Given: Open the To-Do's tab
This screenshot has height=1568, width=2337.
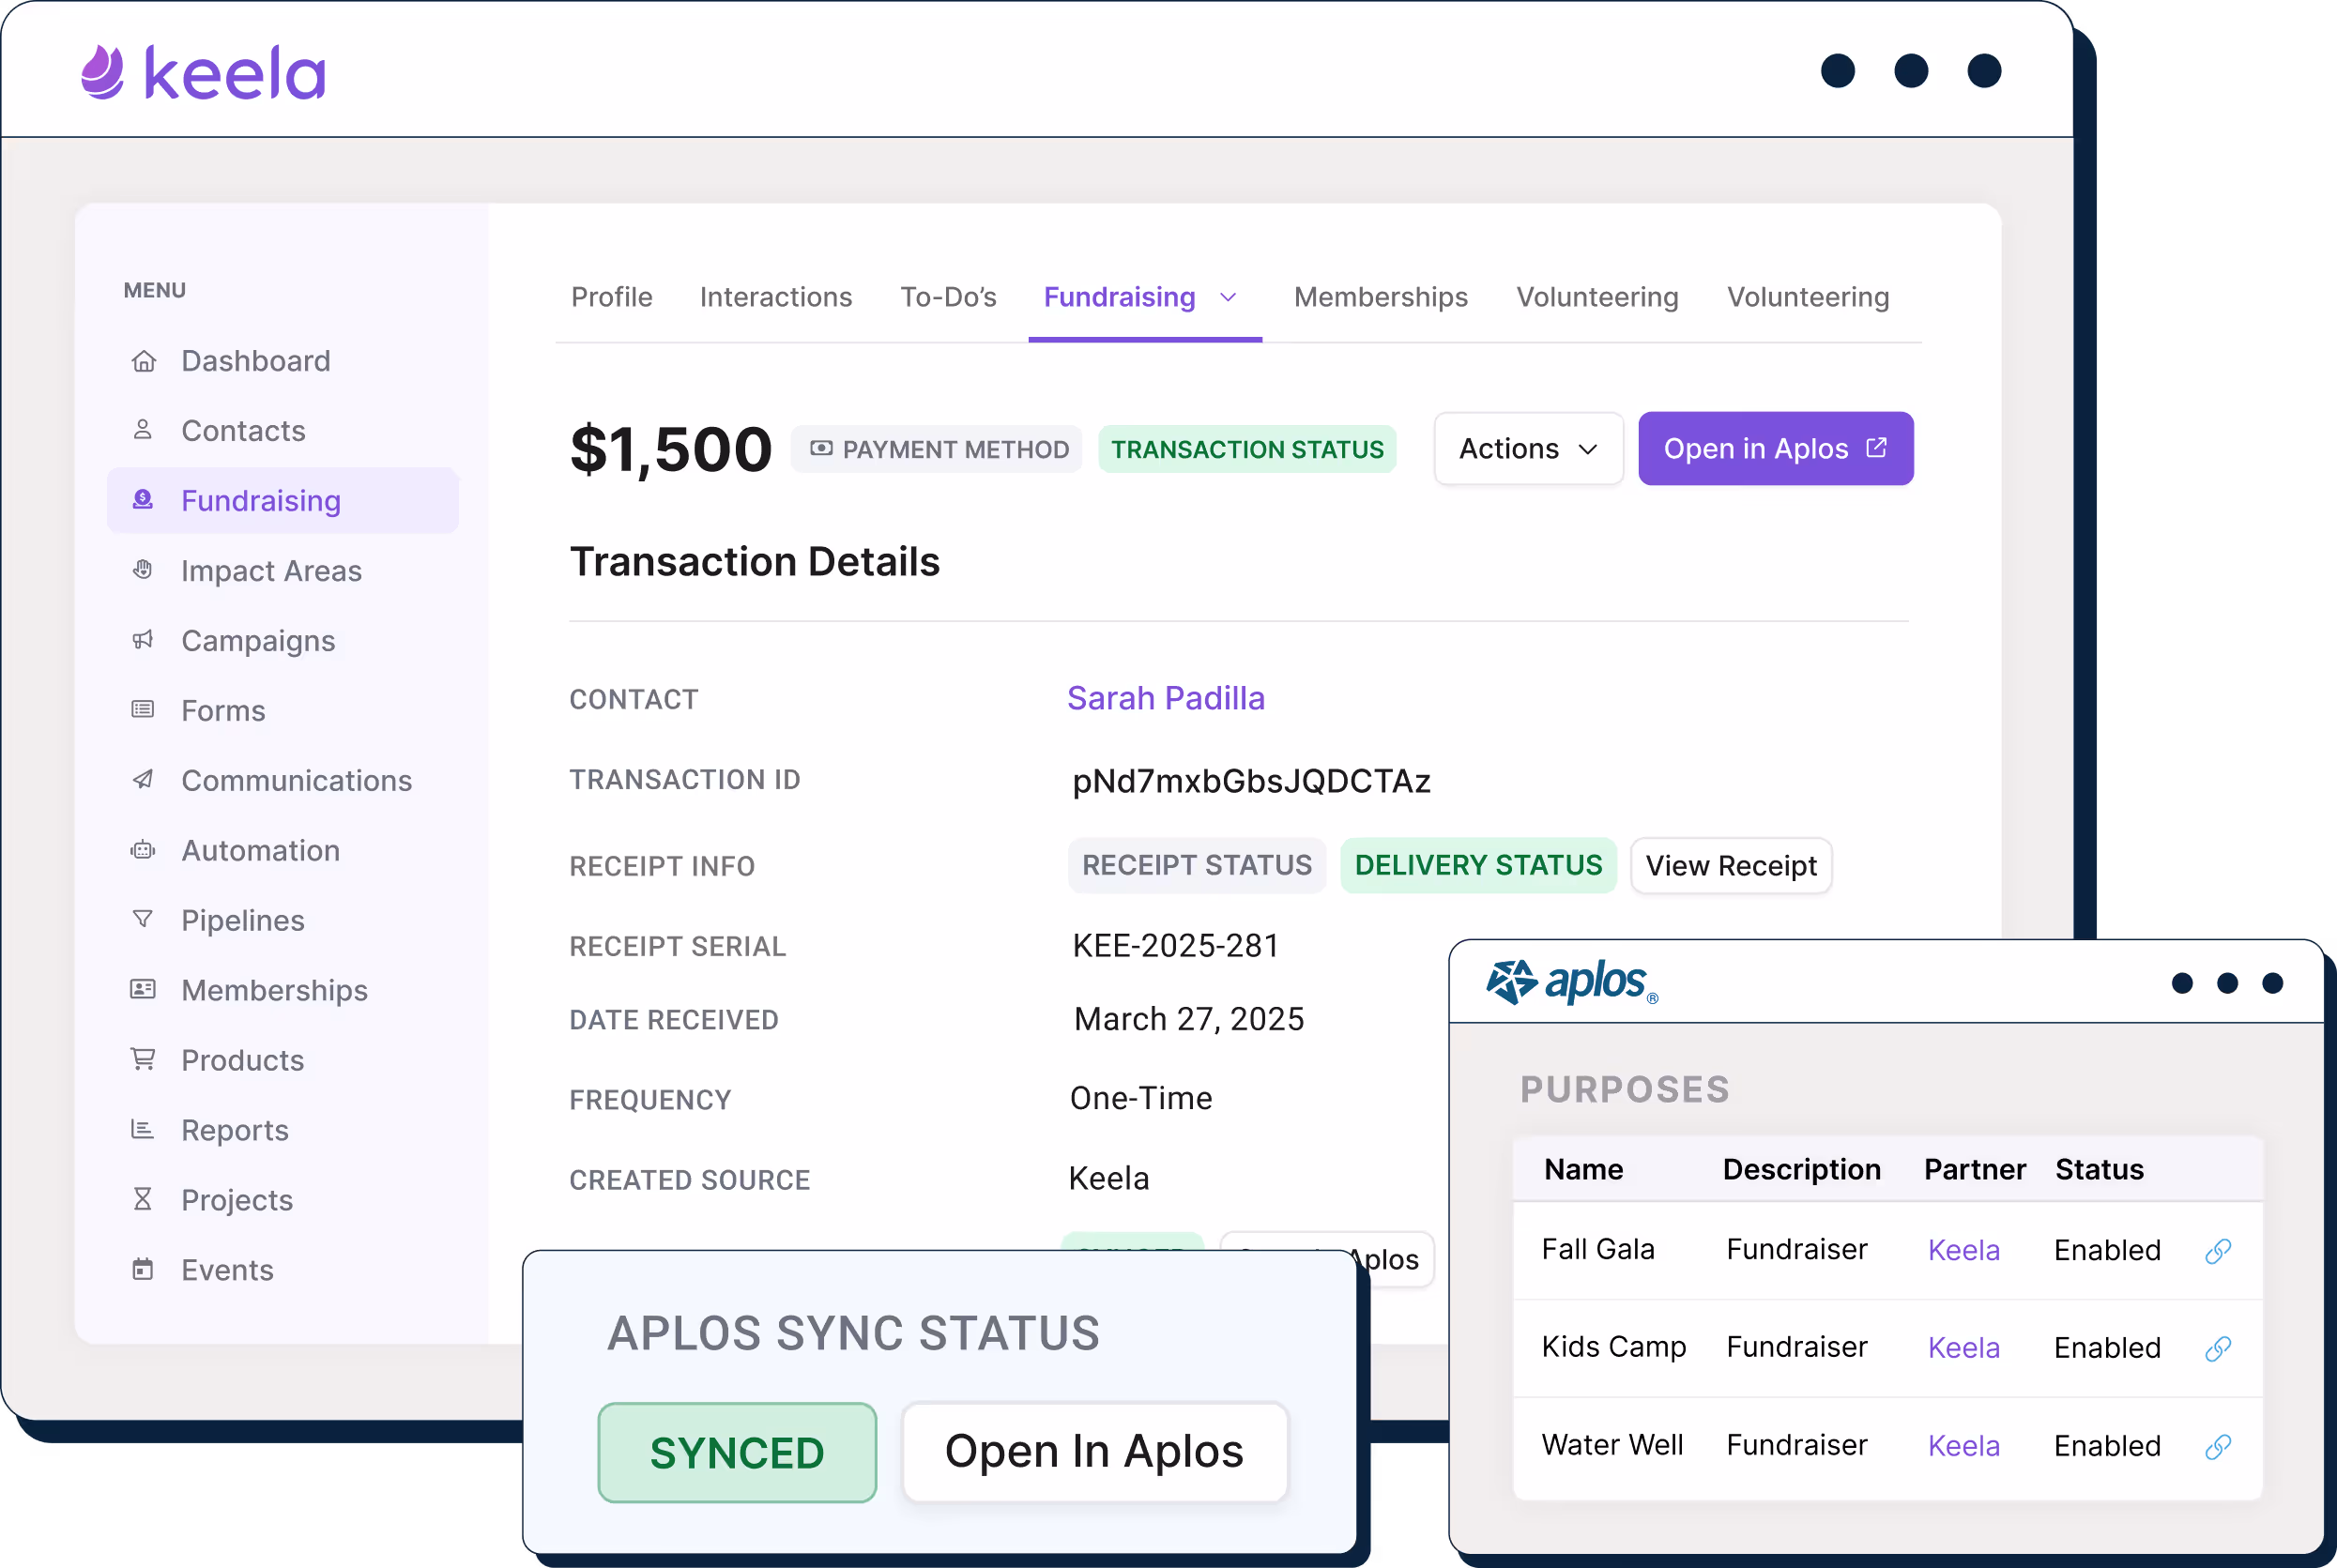Looking at the screenshot, I should pos(948,297).
